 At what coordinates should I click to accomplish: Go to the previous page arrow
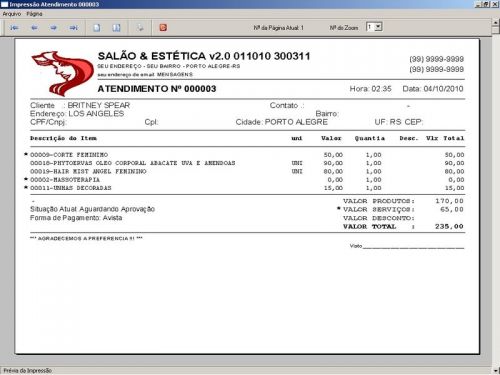click(34, 28)
